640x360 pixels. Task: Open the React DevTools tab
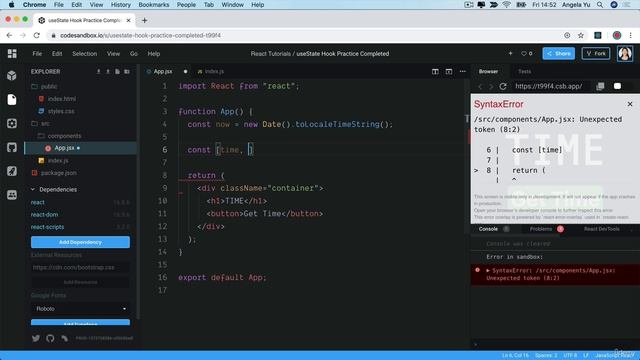tap(601, 229)
